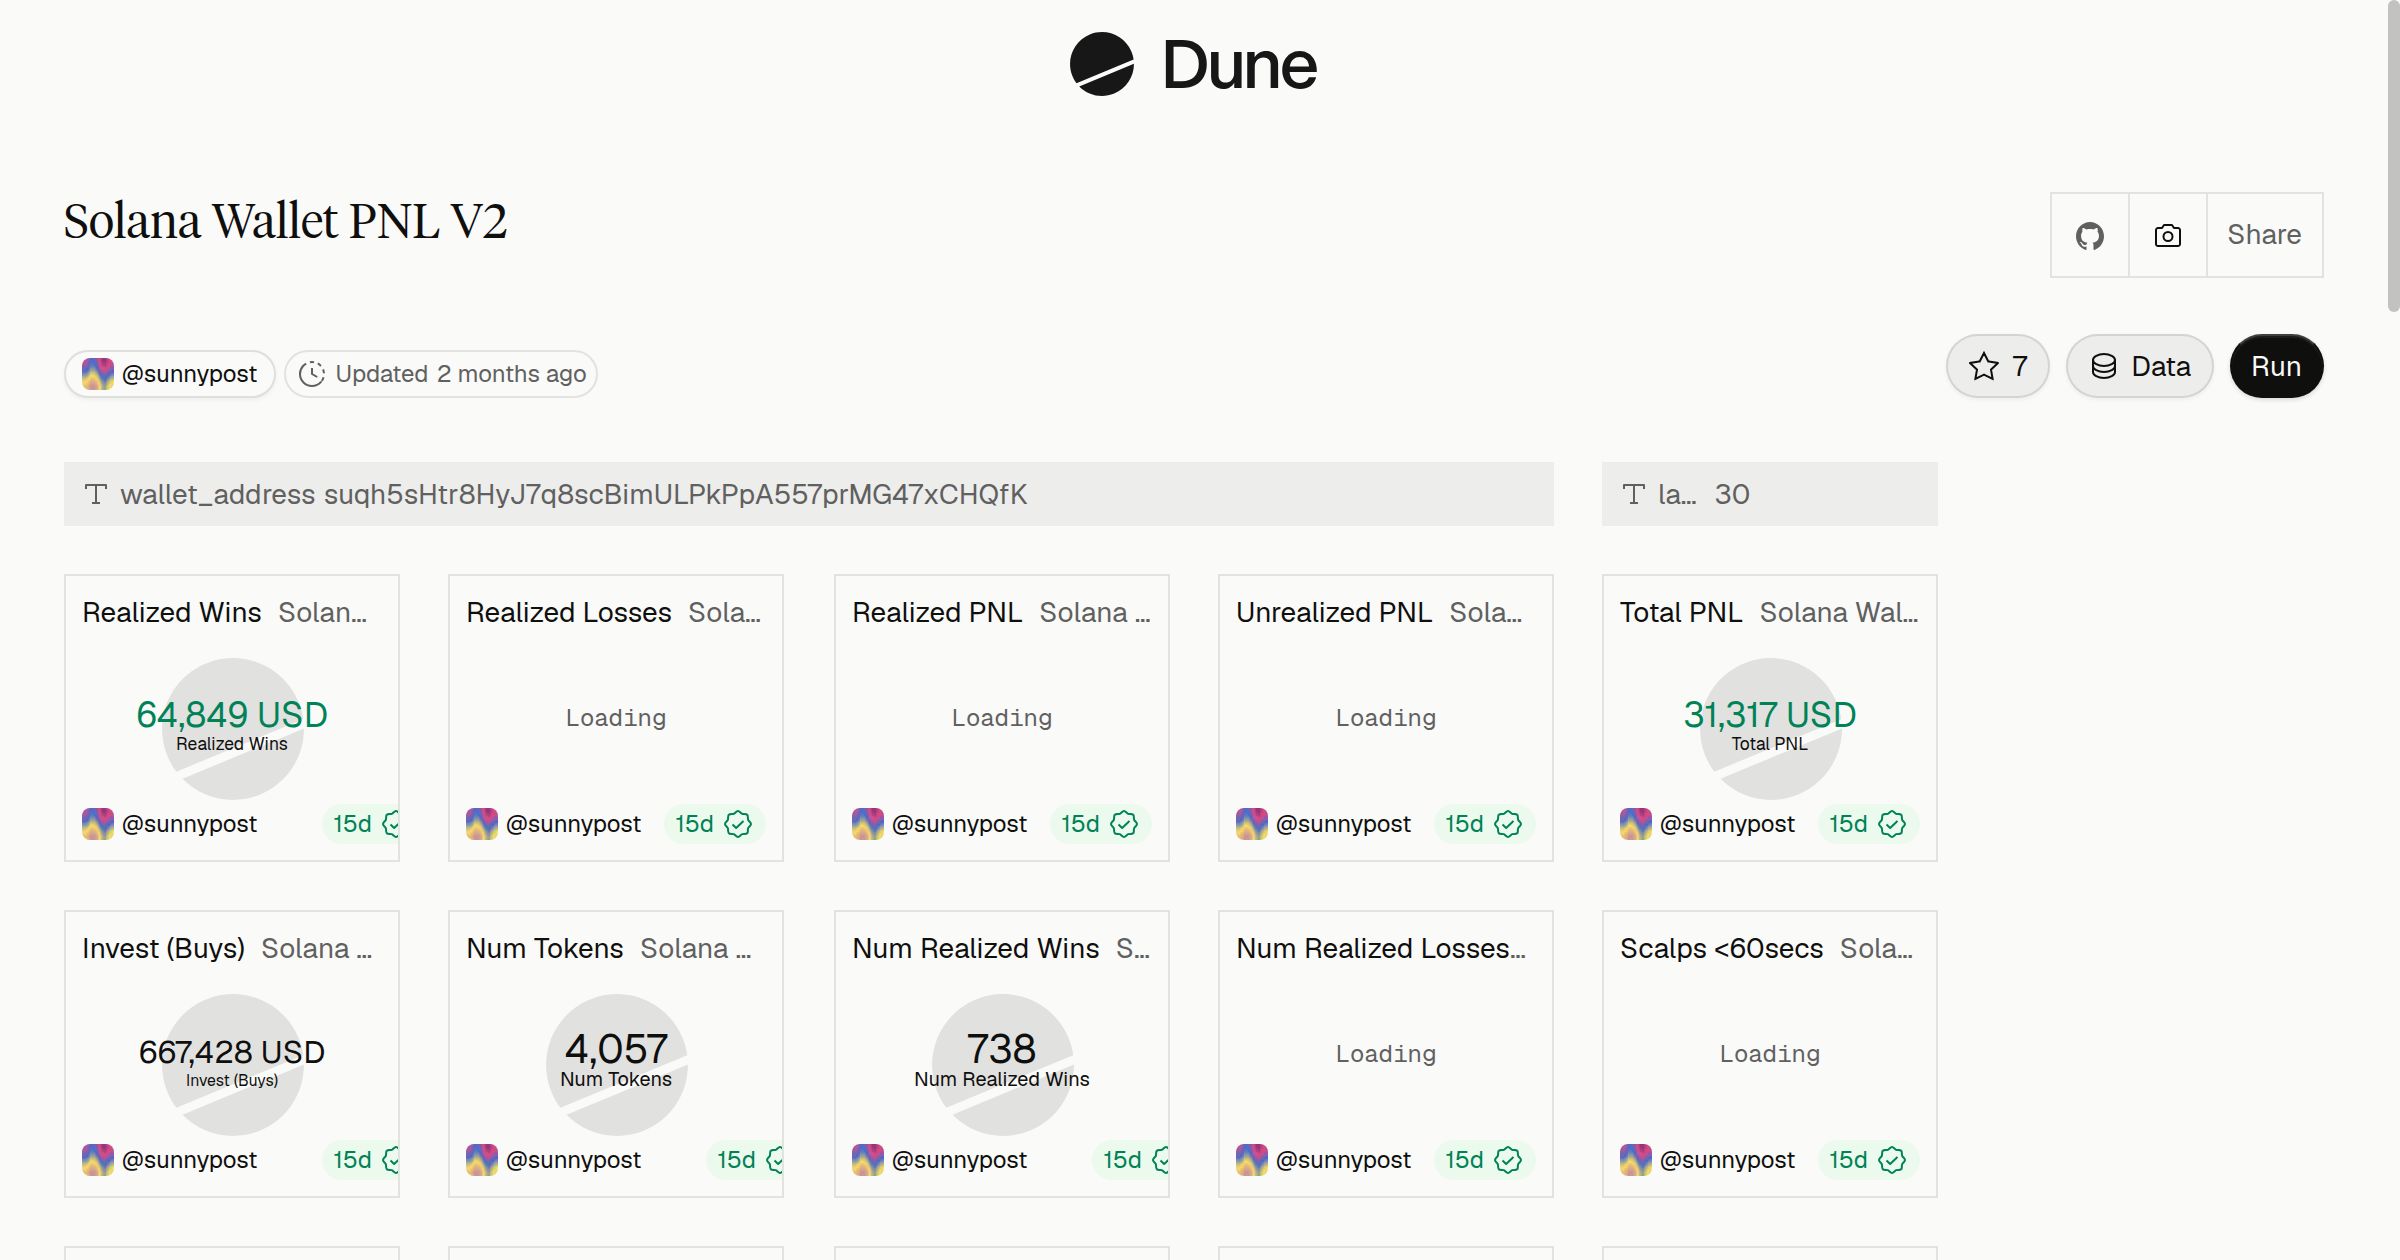This screenshot has height=1260, width=2400.
Task: Take a dashboard screenshot with camera icon
Action: point(2168,235)
